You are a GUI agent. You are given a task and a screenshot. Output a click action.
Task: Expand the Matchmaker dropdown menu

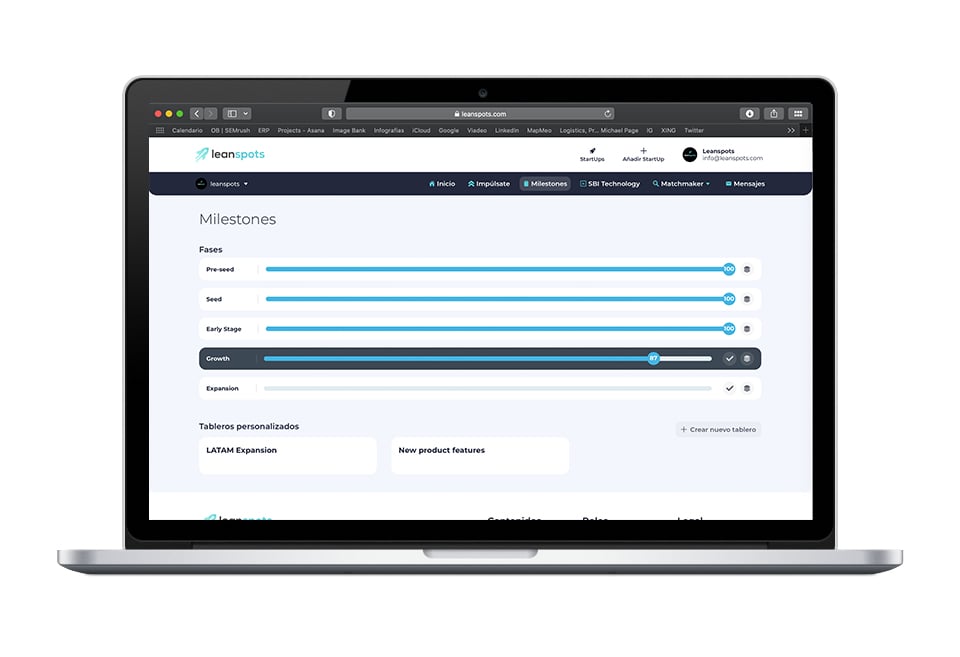681,184
